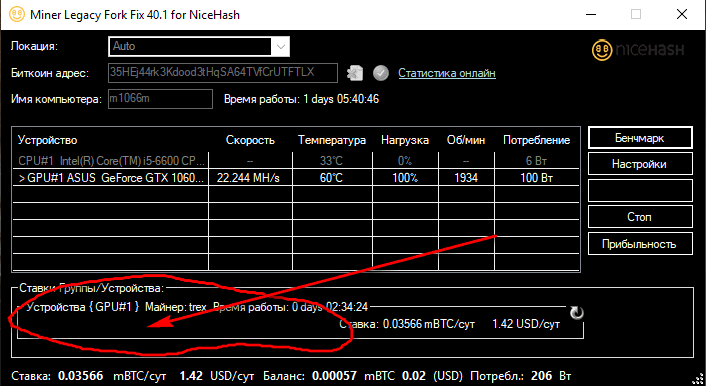Click the Имя компьютера field m1066m

point(160,99)
